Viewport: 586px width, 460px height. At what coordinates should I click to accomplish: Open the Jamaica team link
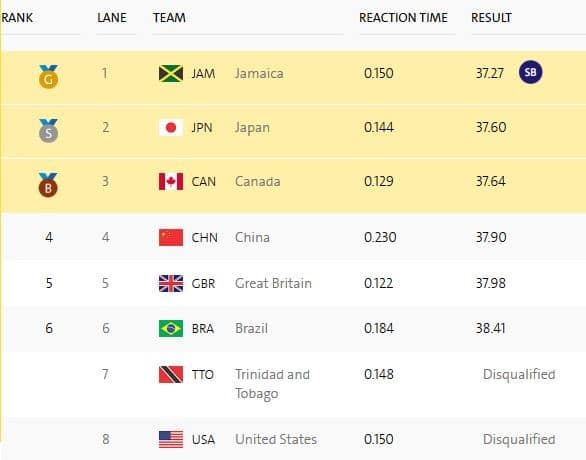click(259, 73)
